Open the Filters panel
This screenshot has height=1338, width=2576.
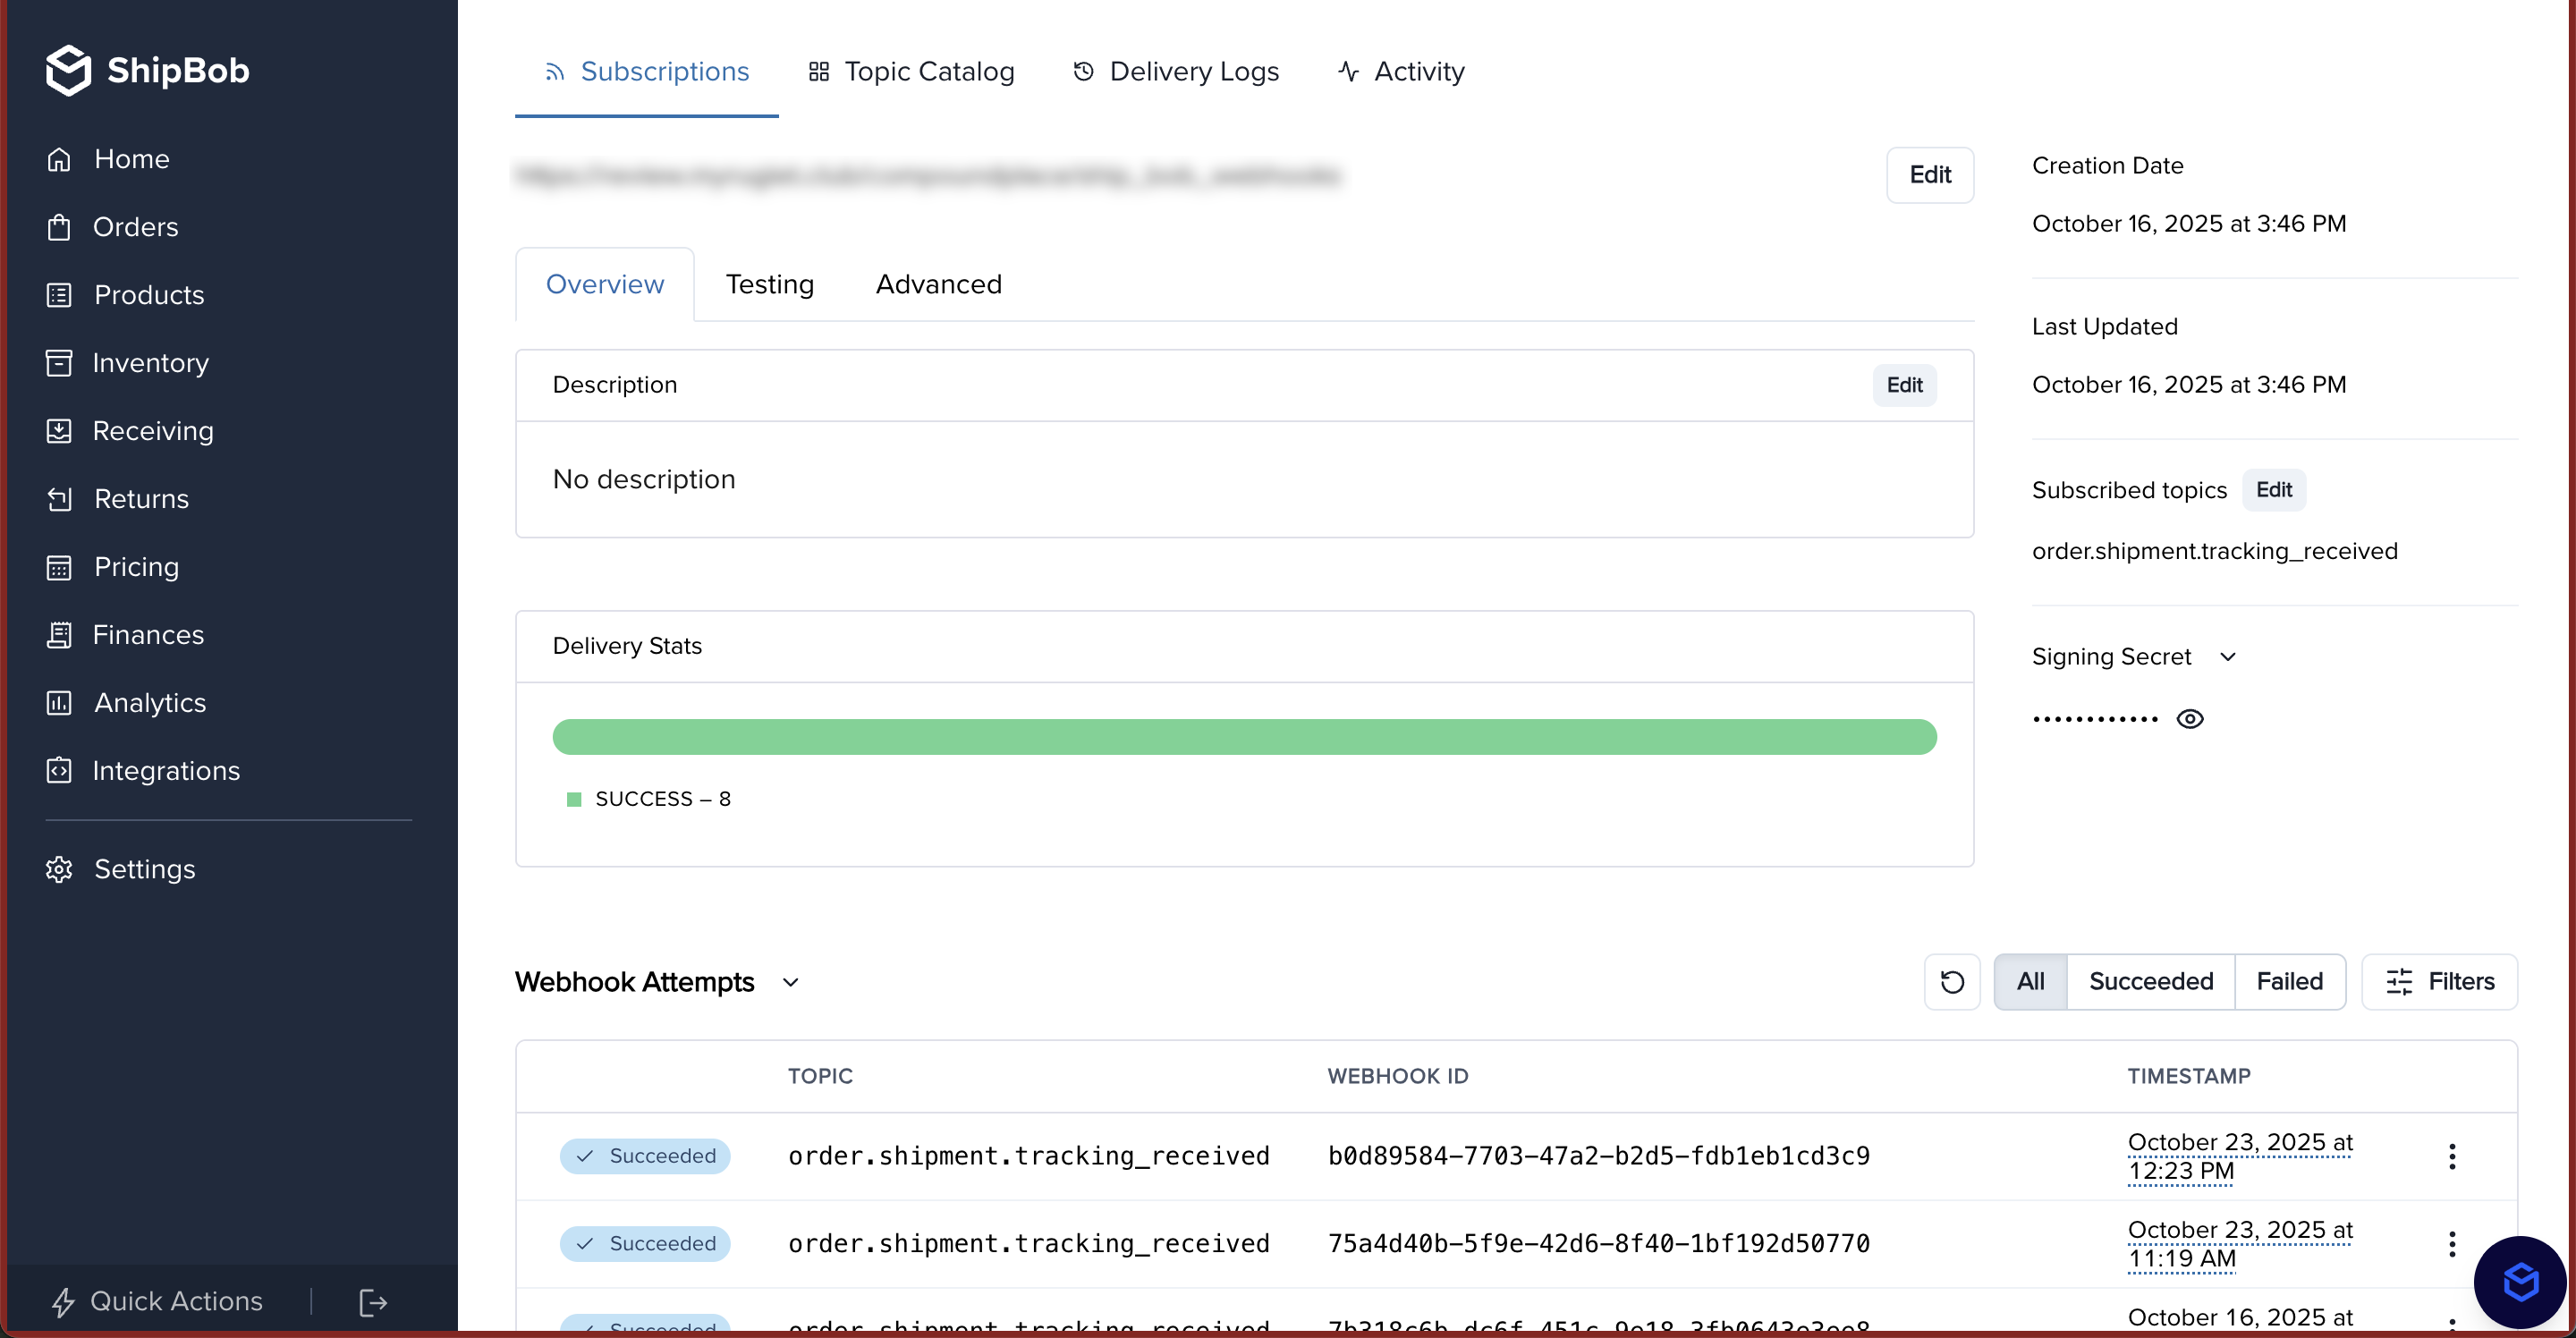click(2439, 981)
